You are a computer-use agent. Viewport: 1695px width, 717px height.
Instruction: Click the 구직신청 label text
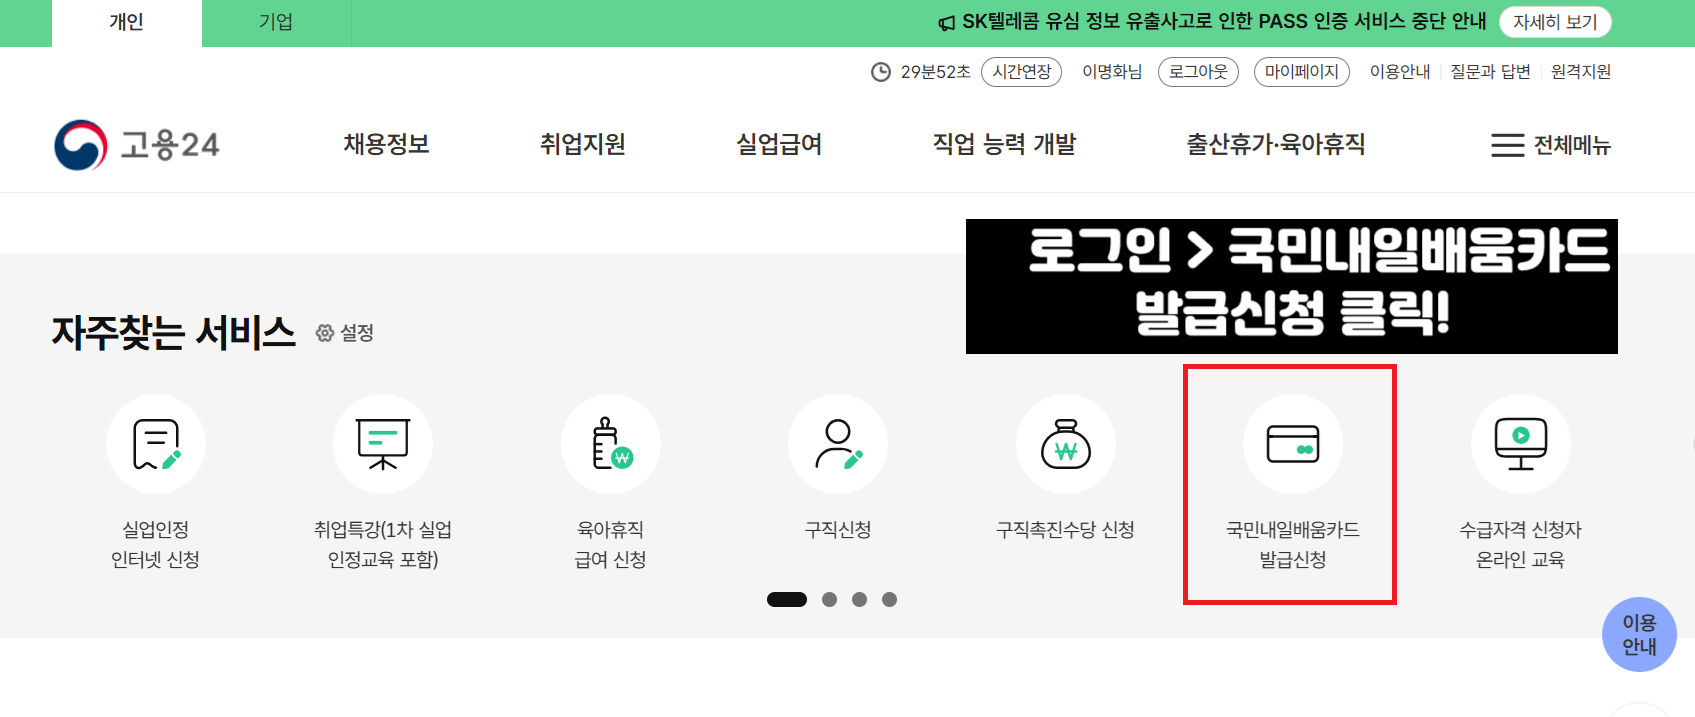(x=838, y=530)
